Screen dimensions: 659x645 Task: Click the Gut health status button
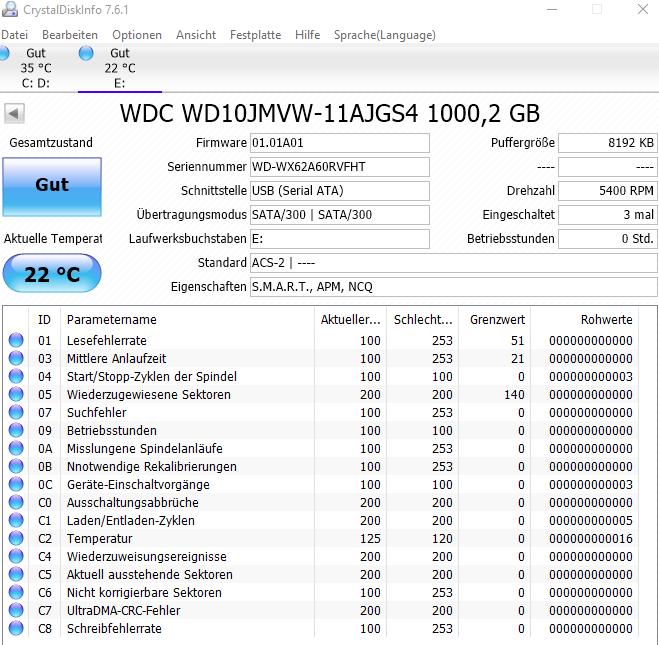52,187
